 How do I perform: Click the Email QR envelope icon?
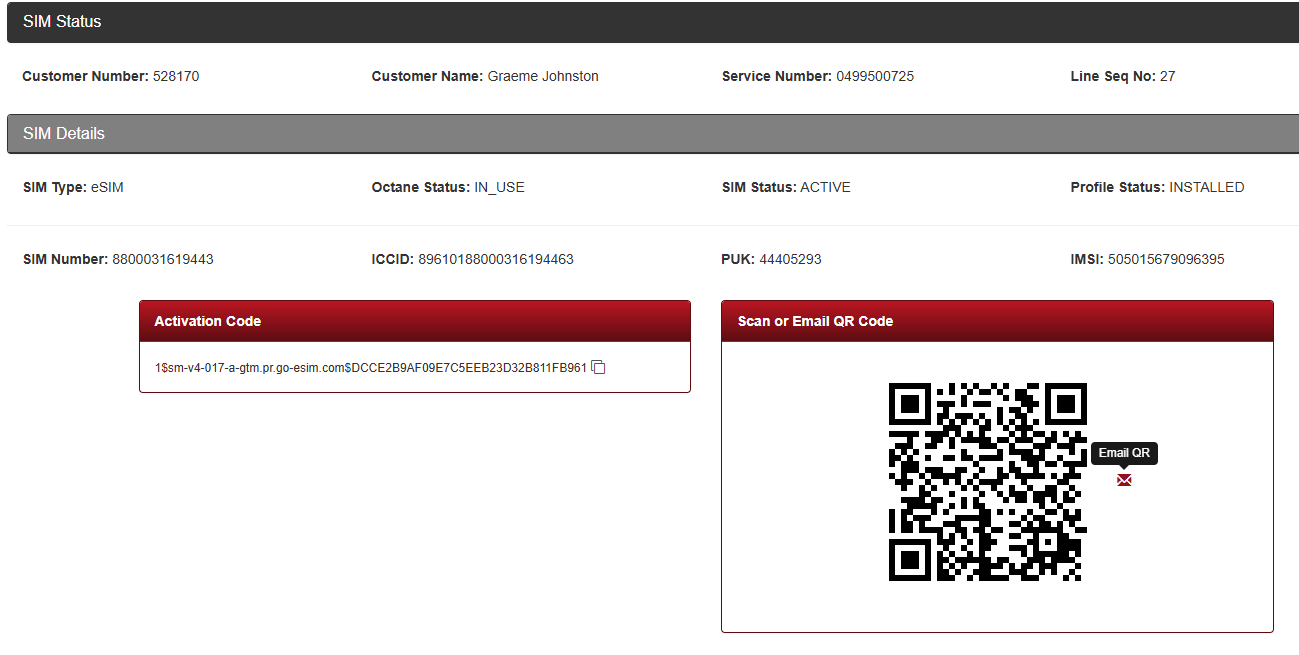(x=1124, y=480)
